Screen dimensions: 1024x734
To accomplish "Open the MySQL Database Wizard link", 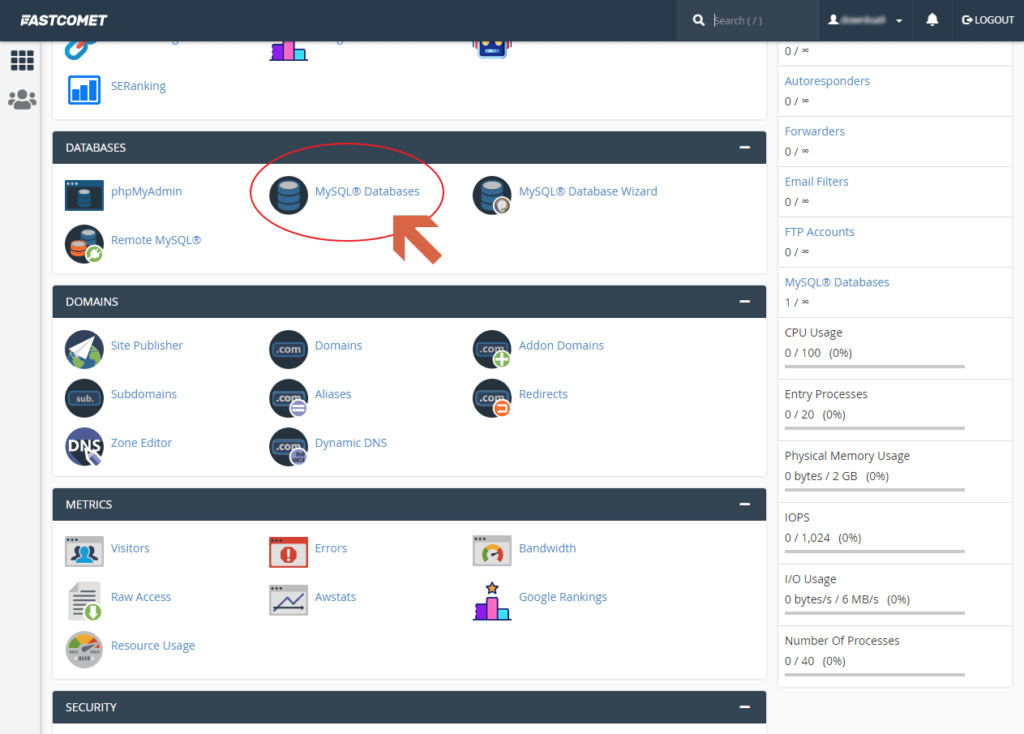I will (588, 191).
